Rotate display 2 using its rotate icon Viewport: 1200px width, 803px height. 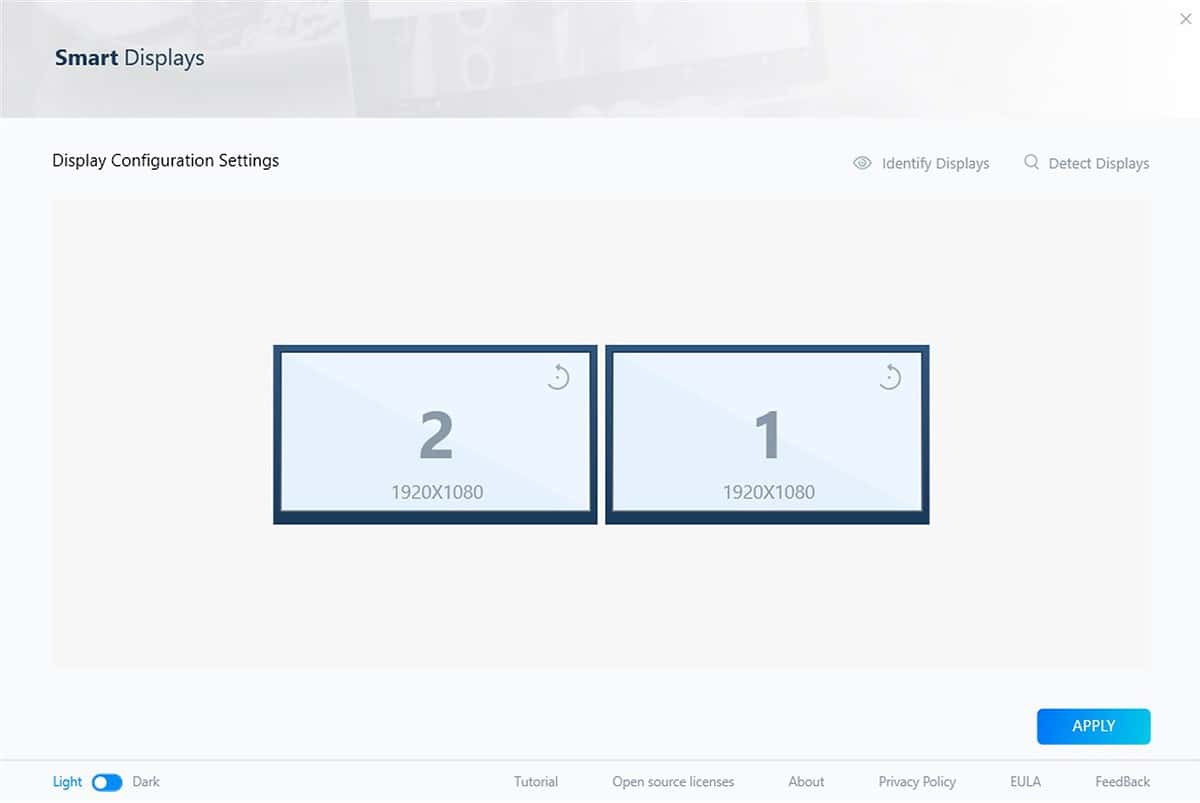click(558, 377)
